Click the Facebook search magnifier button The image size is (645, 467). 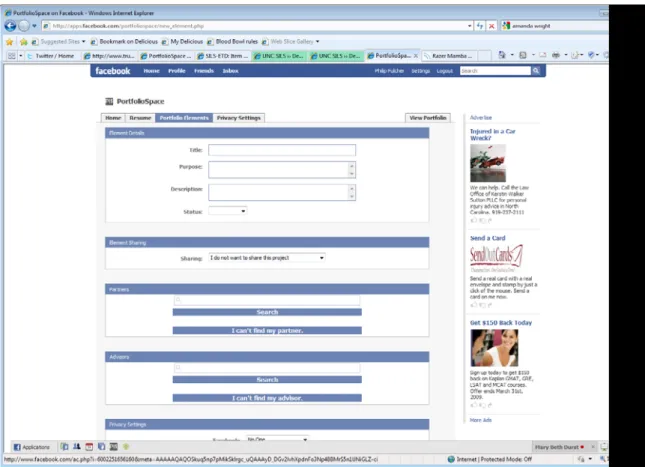pyautogui.click(x=536, y=71)
